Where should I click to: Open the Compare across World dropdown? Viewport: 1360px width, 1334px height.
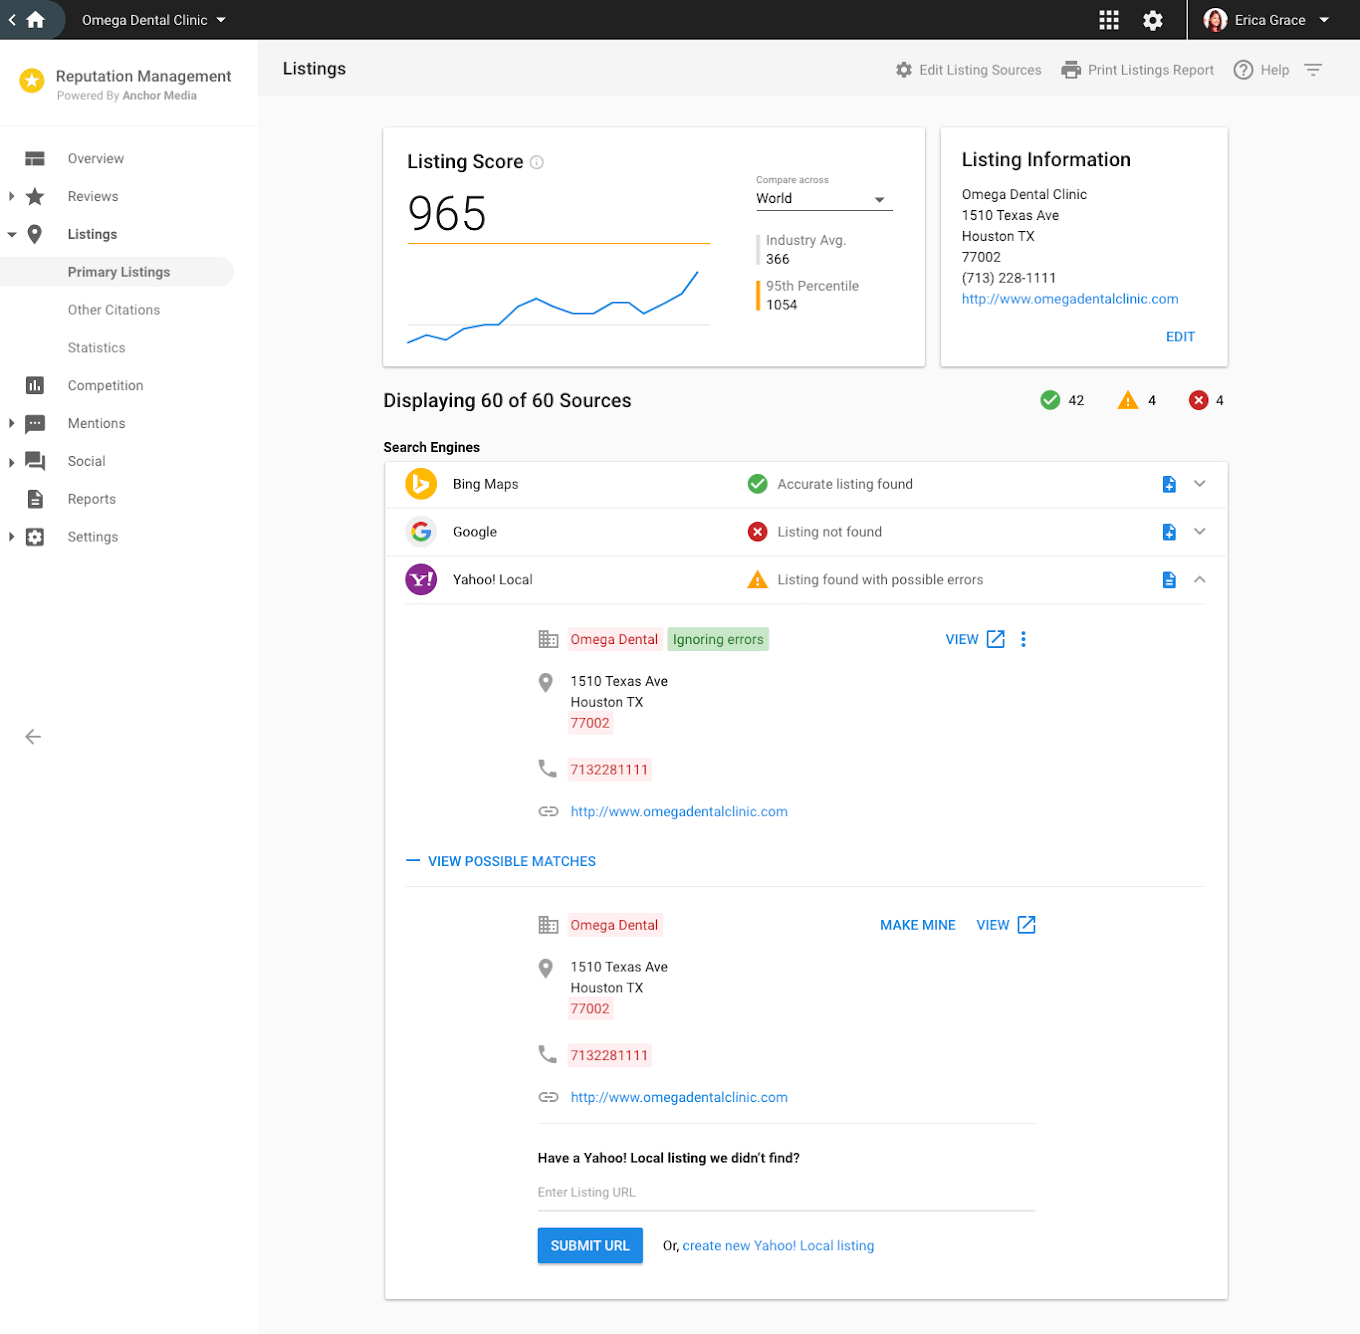tap(823, 199)
